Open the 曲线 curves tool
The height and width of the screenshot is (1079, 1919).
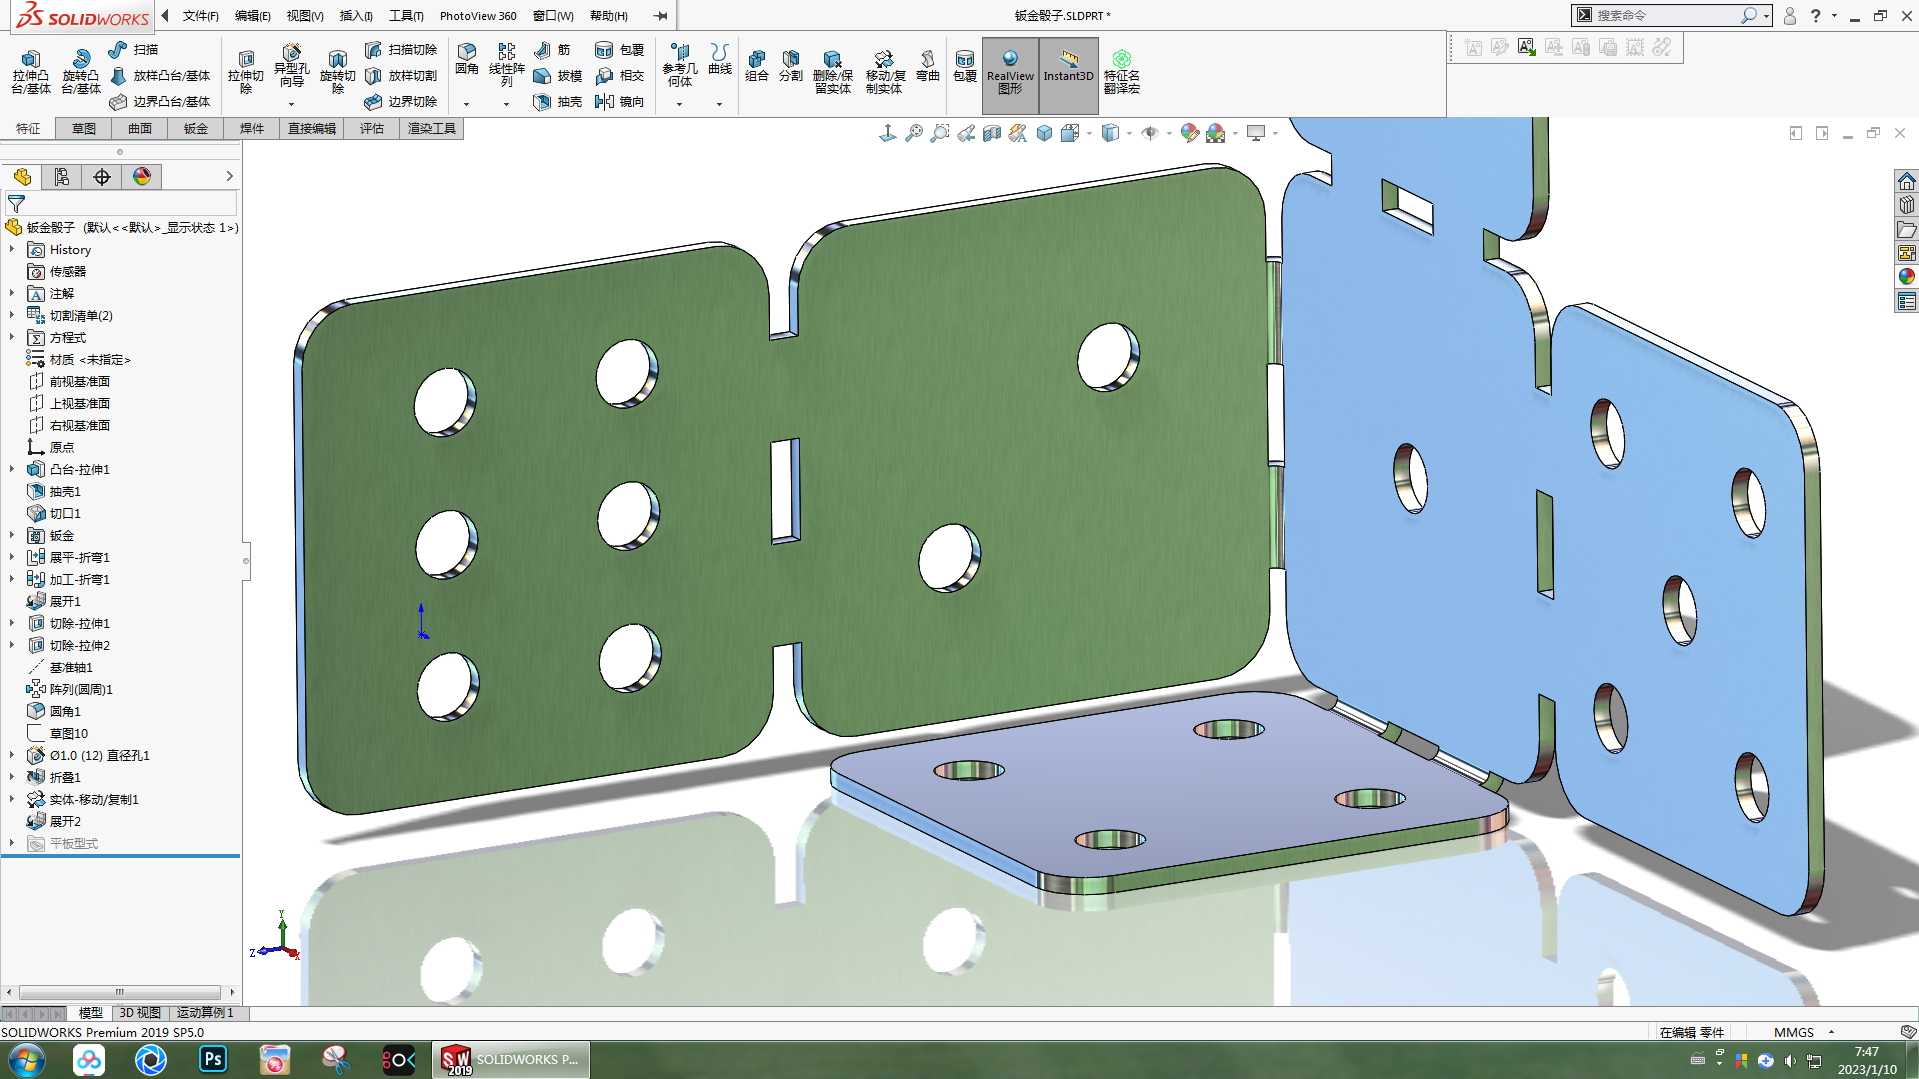(720, 59)
